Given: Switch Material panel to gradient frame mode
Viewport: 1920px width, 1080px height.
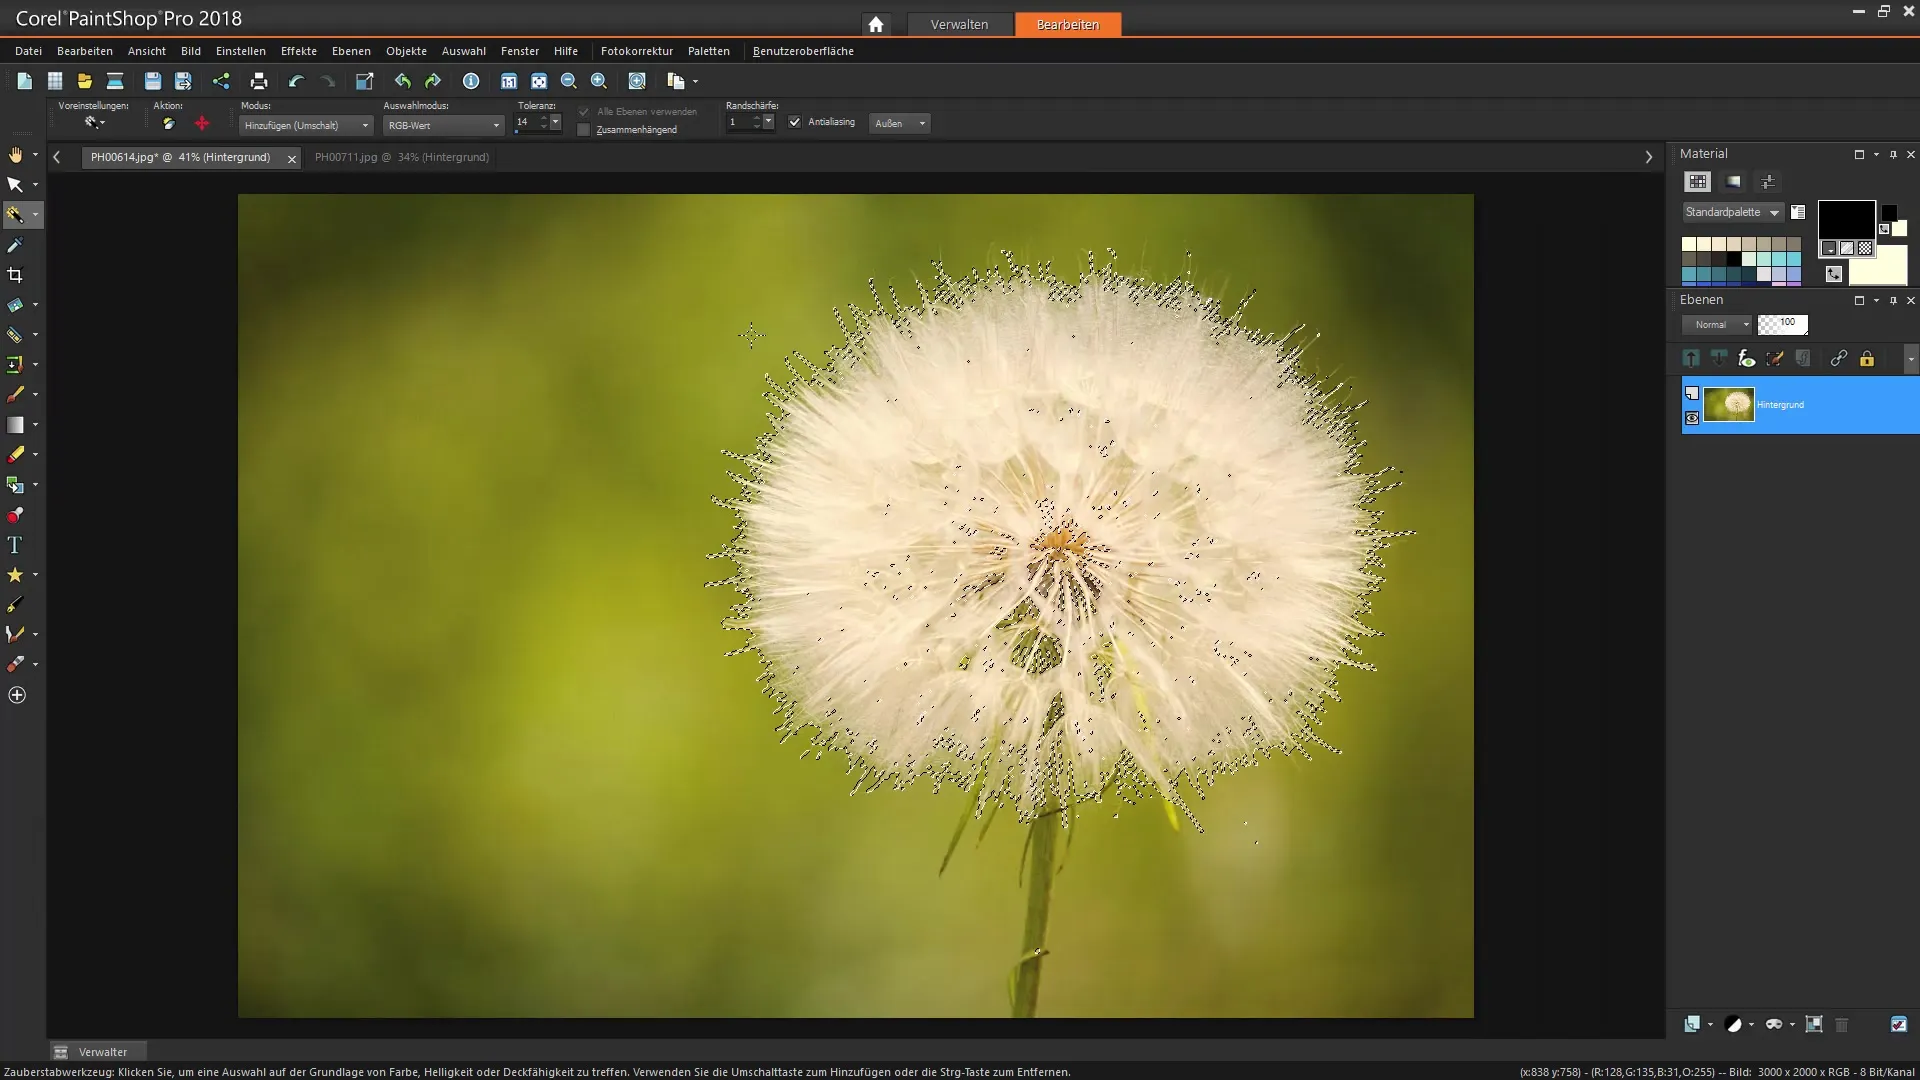Looking at the screenshot, I should (1734, 182).
